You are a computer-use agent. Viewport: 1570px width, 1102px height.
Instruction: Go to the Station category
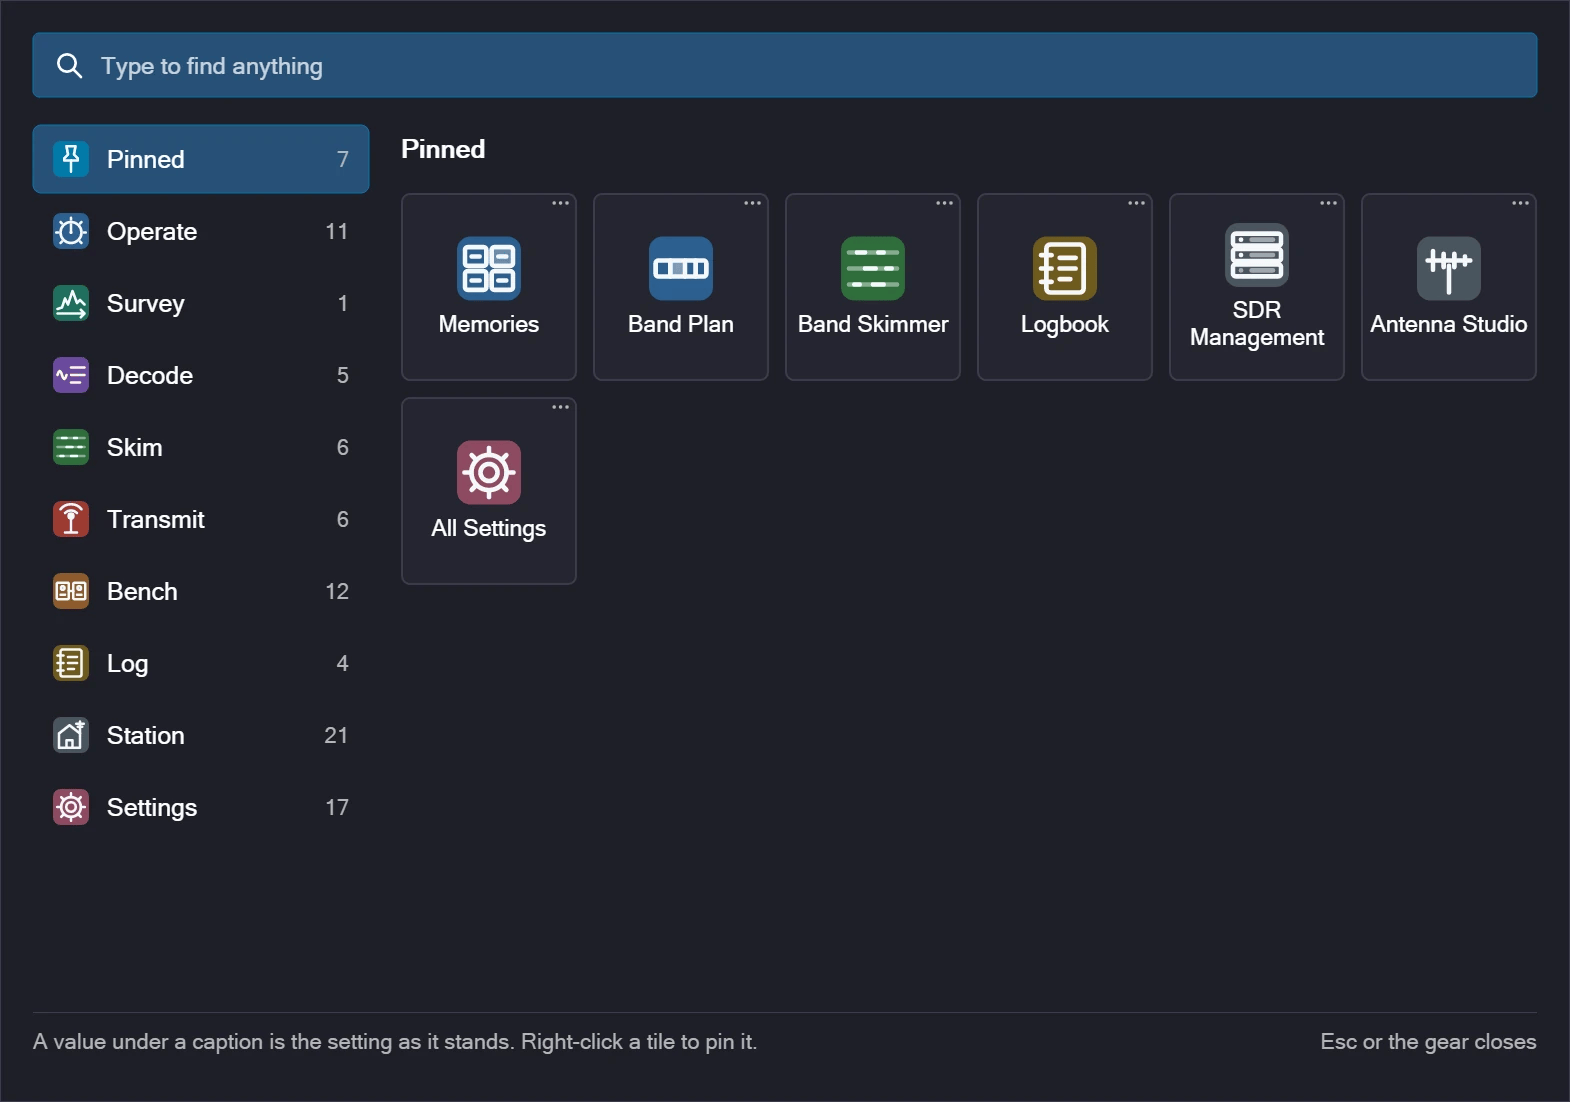tap(201, 735)
